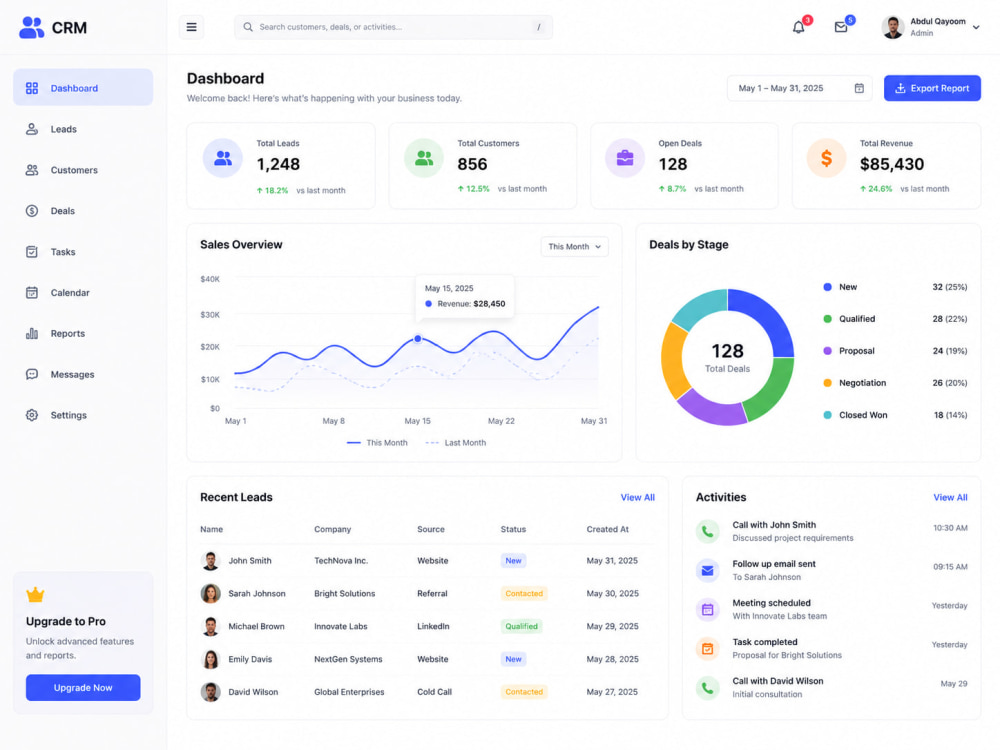The height and width of the screenshot is (750, 1000).
Task: Open the Tasks sidebar item
Action: 83,251
